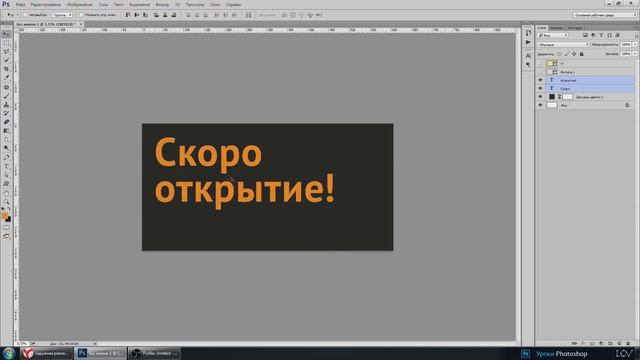Open the Редактирование menu

[46, 4]
